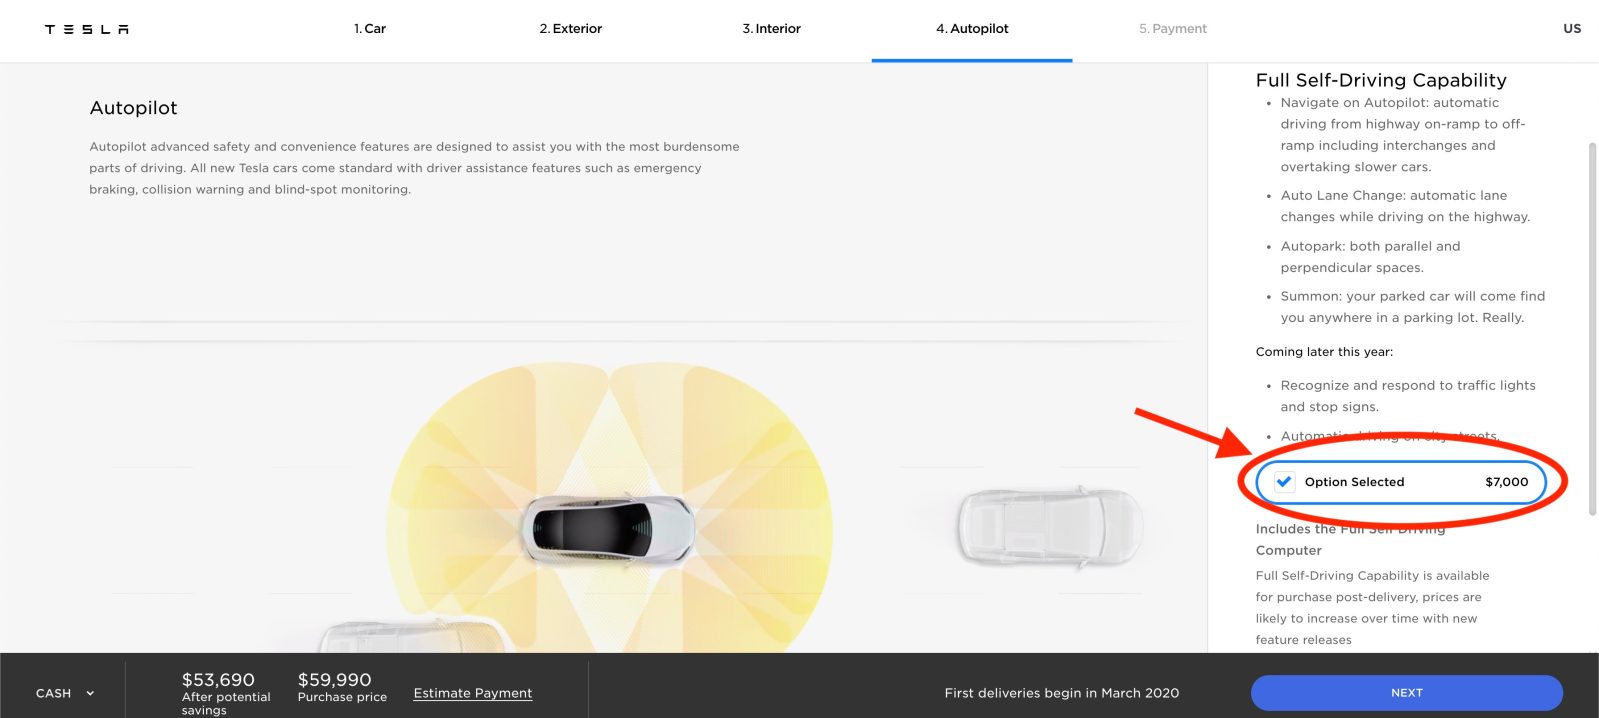1599x718 pixels.
Task: Go to the 1. Car step
Action: pos(370,29)
